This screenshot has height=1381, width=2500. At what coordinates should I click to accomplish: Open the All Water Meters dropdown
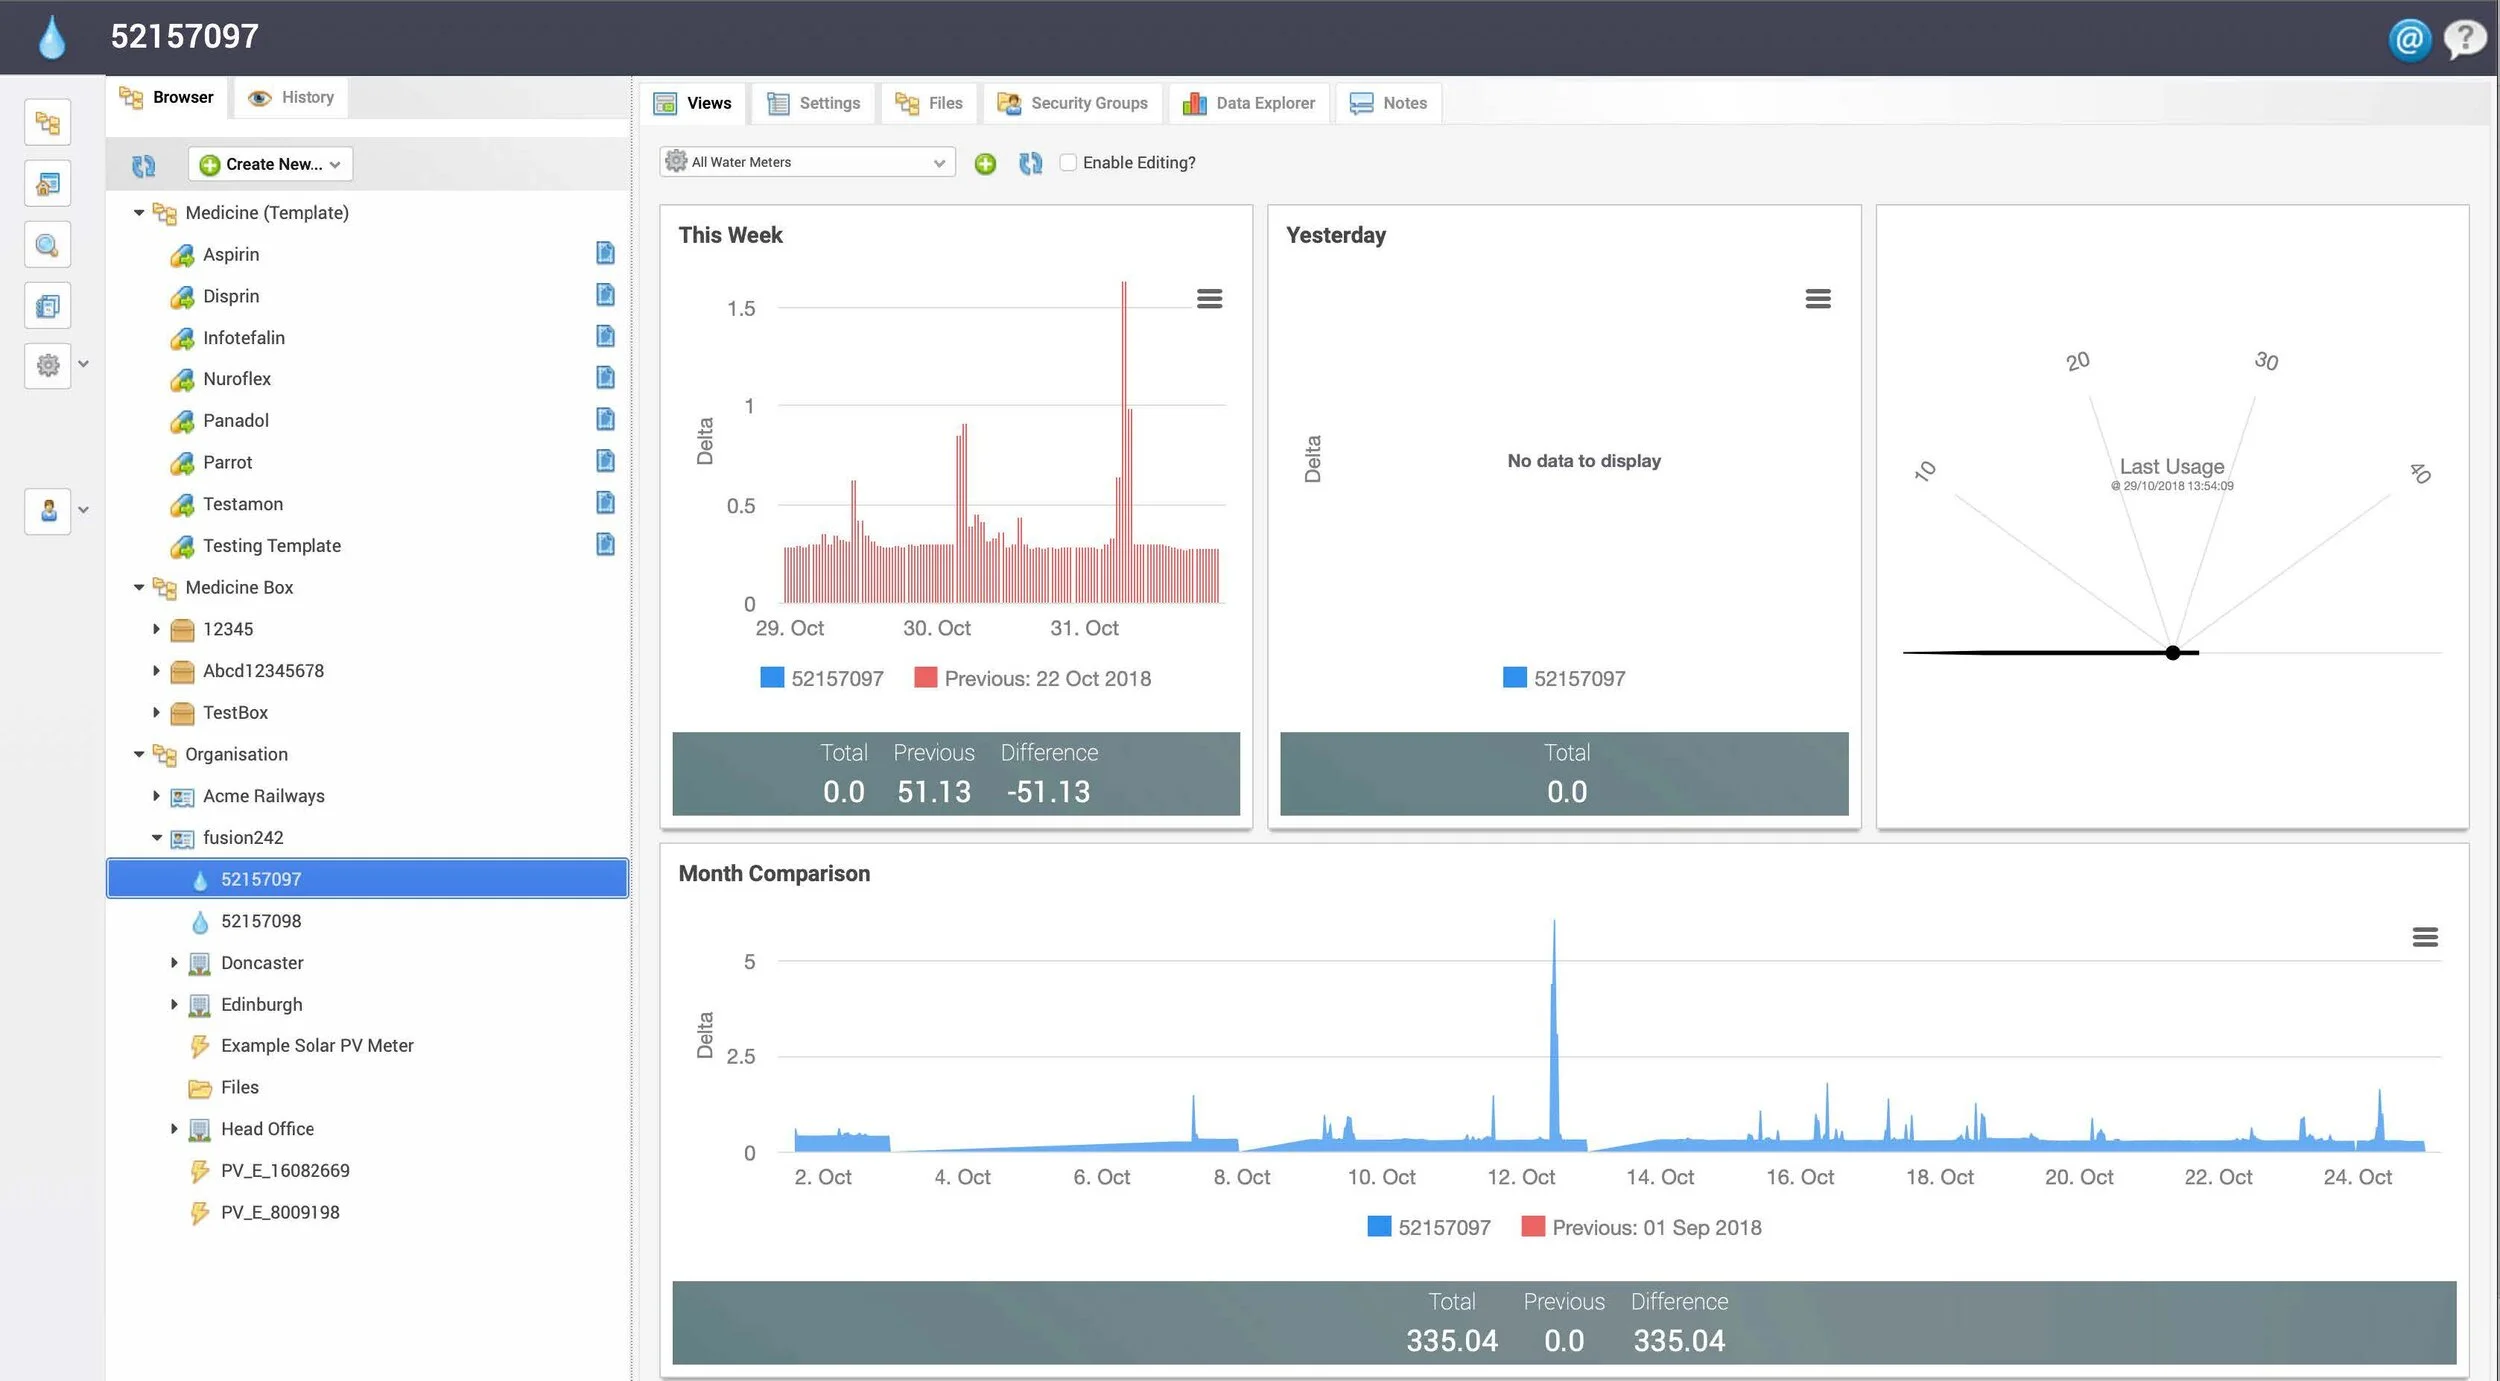[807, 162]
